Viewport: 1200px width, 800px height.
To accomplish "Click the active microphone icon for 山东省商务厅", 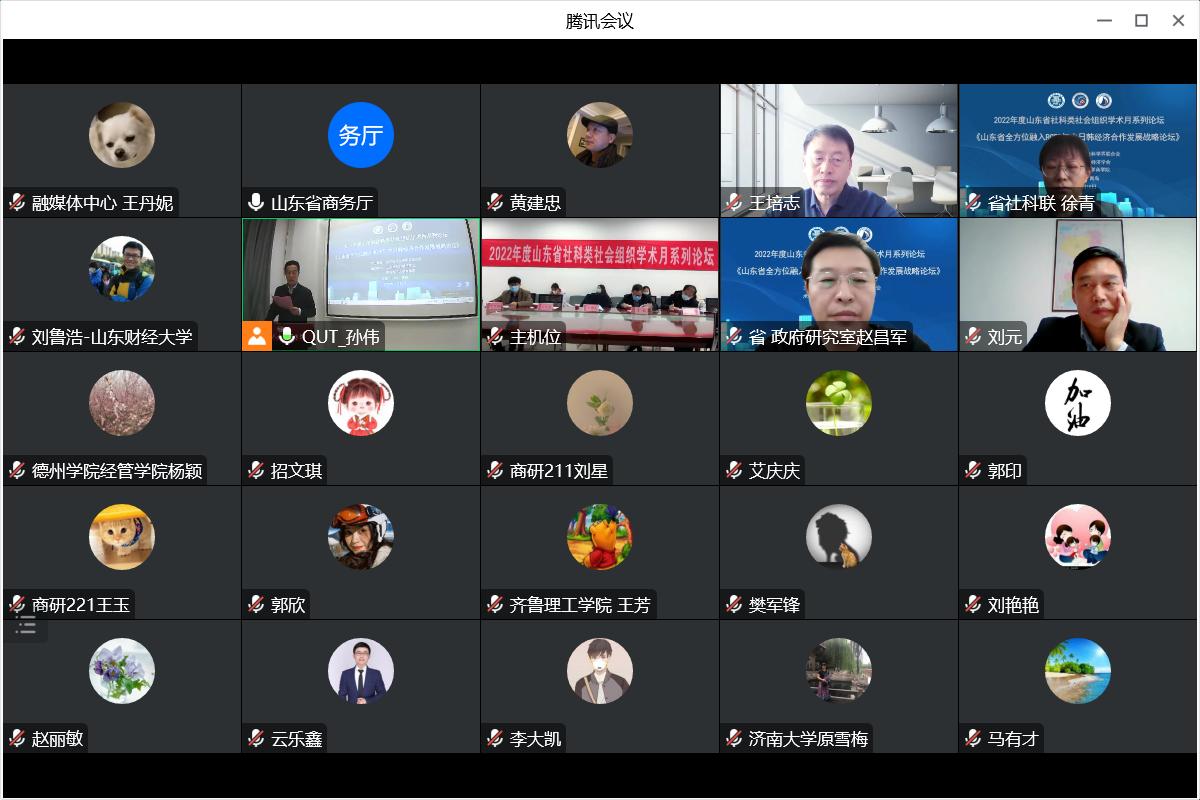I will tap(256, 203).
